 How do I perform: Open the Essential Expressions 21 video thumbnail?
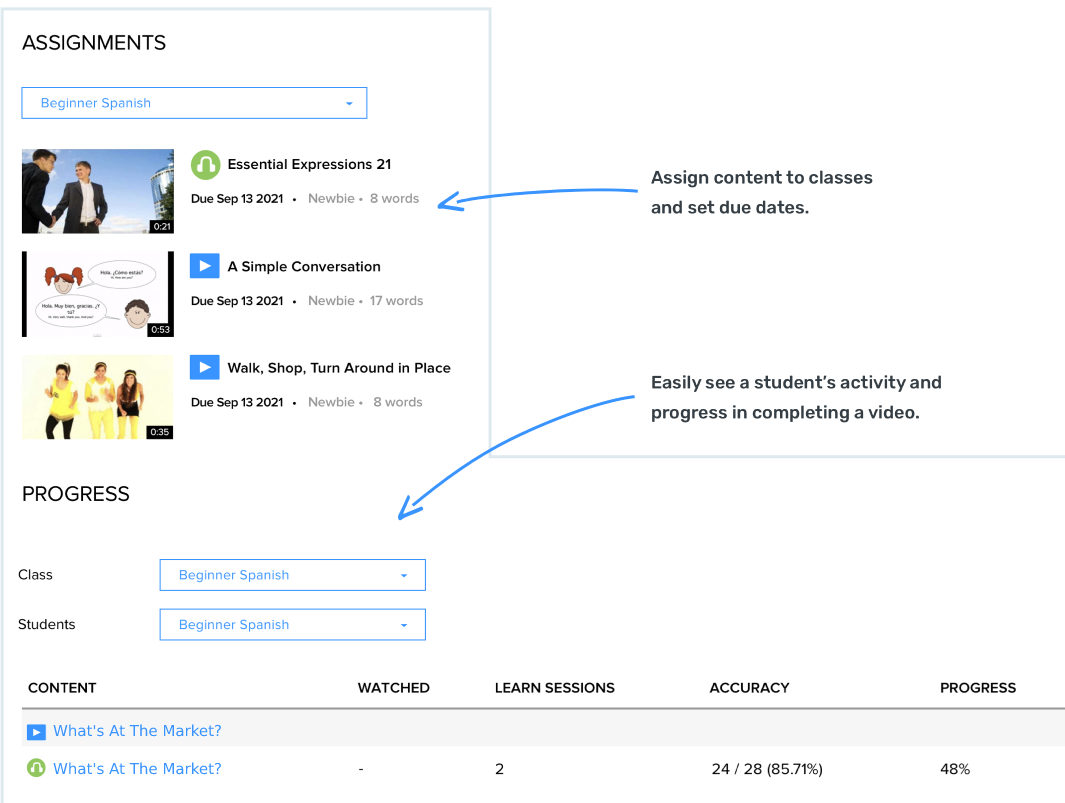click(98, 191)
